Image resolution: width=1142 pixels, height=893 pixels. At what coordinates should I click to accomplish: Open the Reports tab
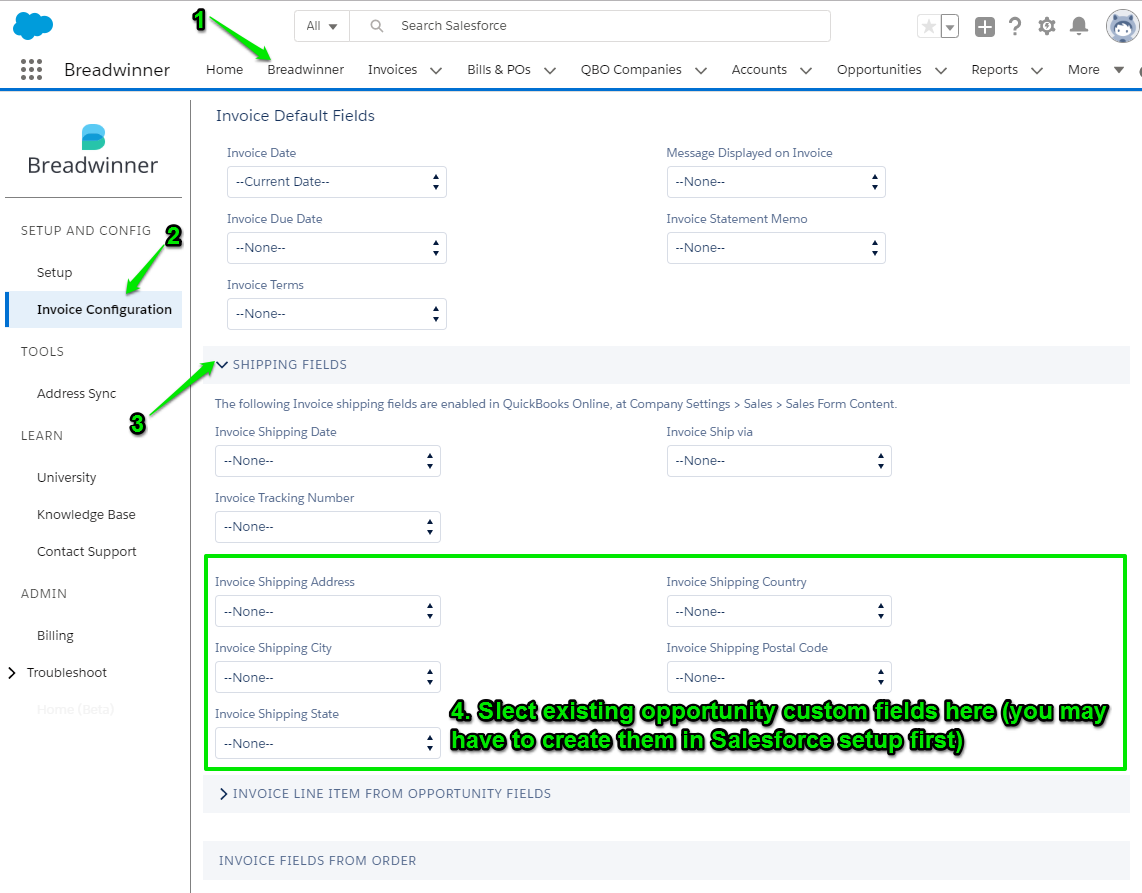(x=994, y=69)
